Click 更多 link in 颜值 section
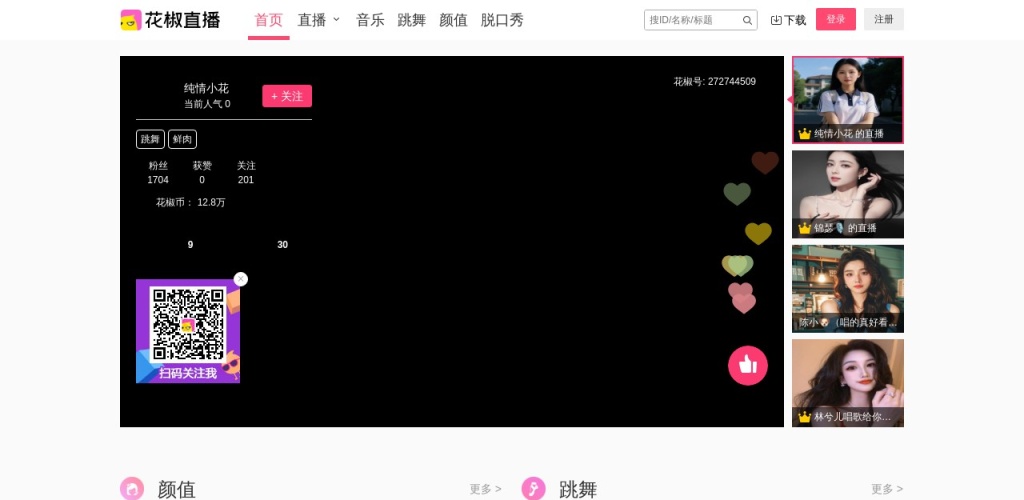The height and width of the screenshot is (500, 1024). [x=485, y=489]
